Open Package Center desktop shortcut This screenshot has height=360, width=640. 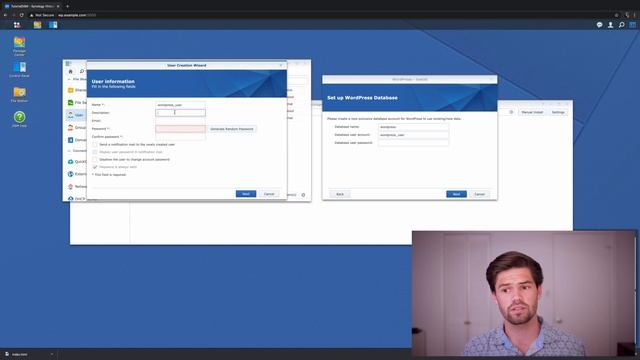[x=19, y=46]
